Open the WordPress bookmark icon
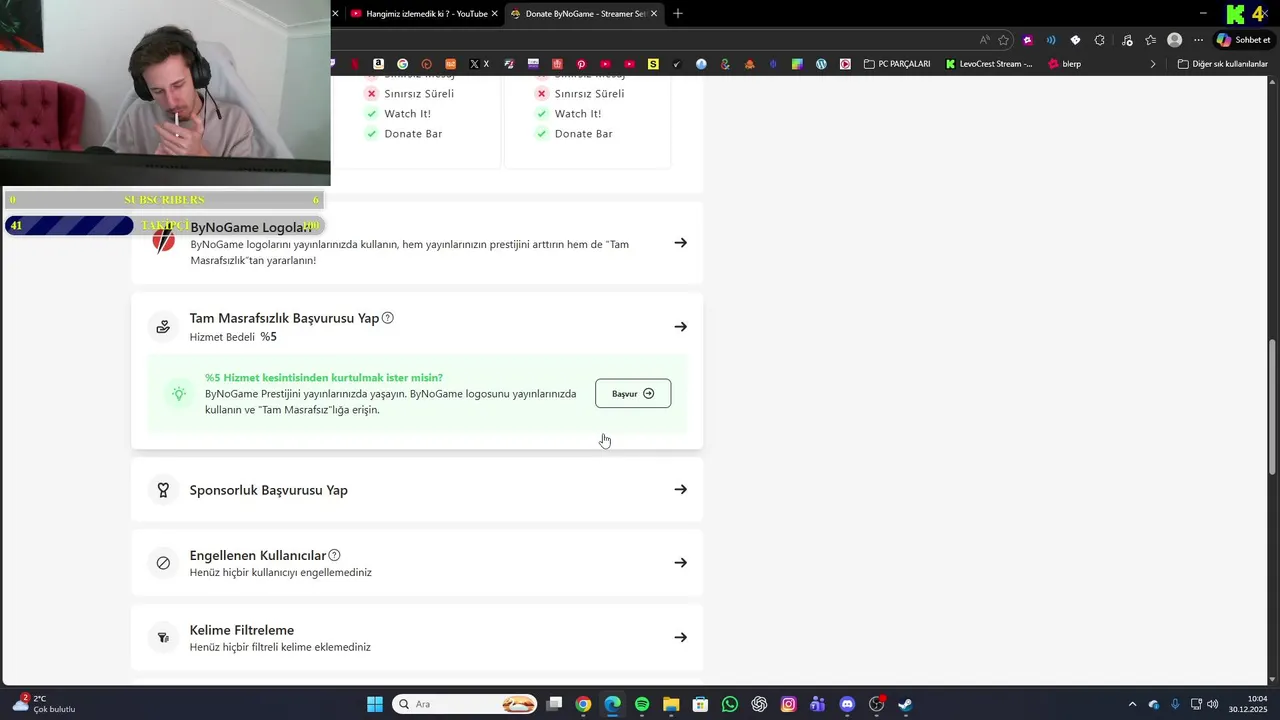Viewport: 1280px width, 720px height. [x=821, y=64]
